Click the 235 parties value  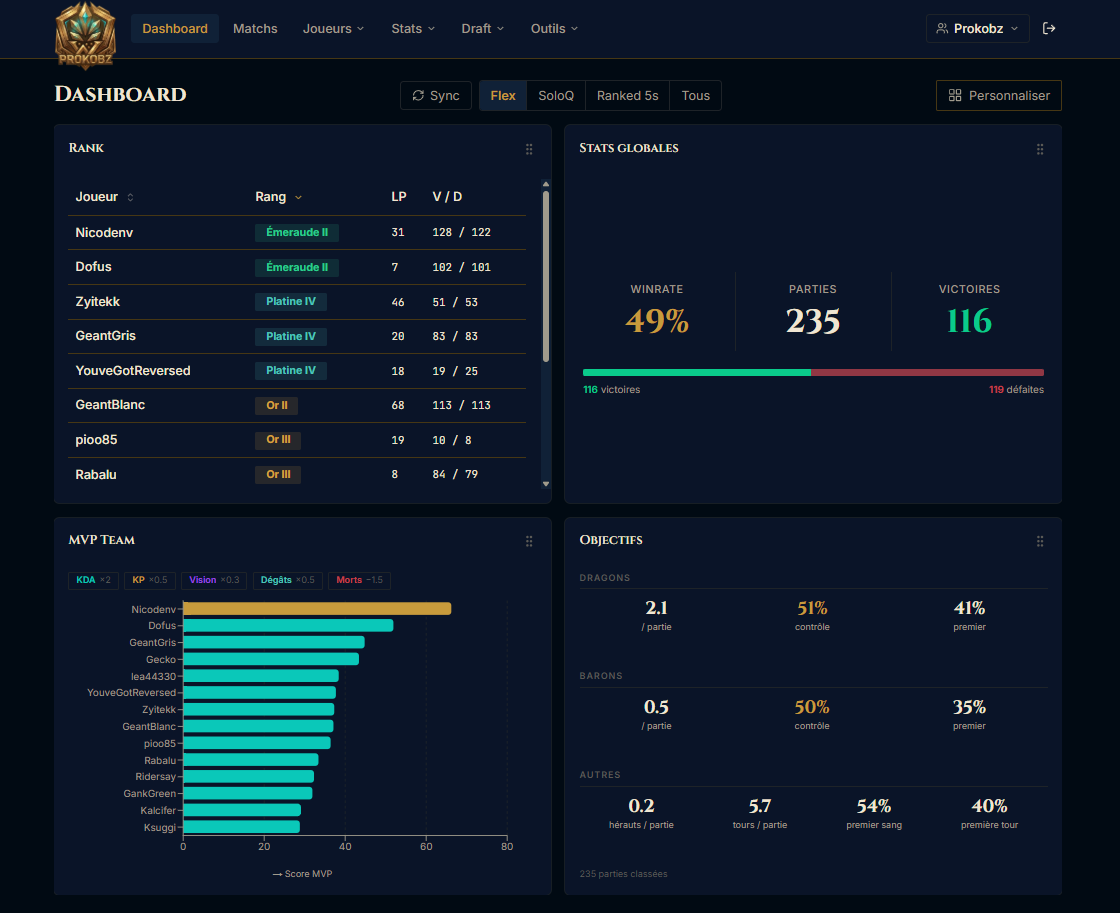coord(813,321)
